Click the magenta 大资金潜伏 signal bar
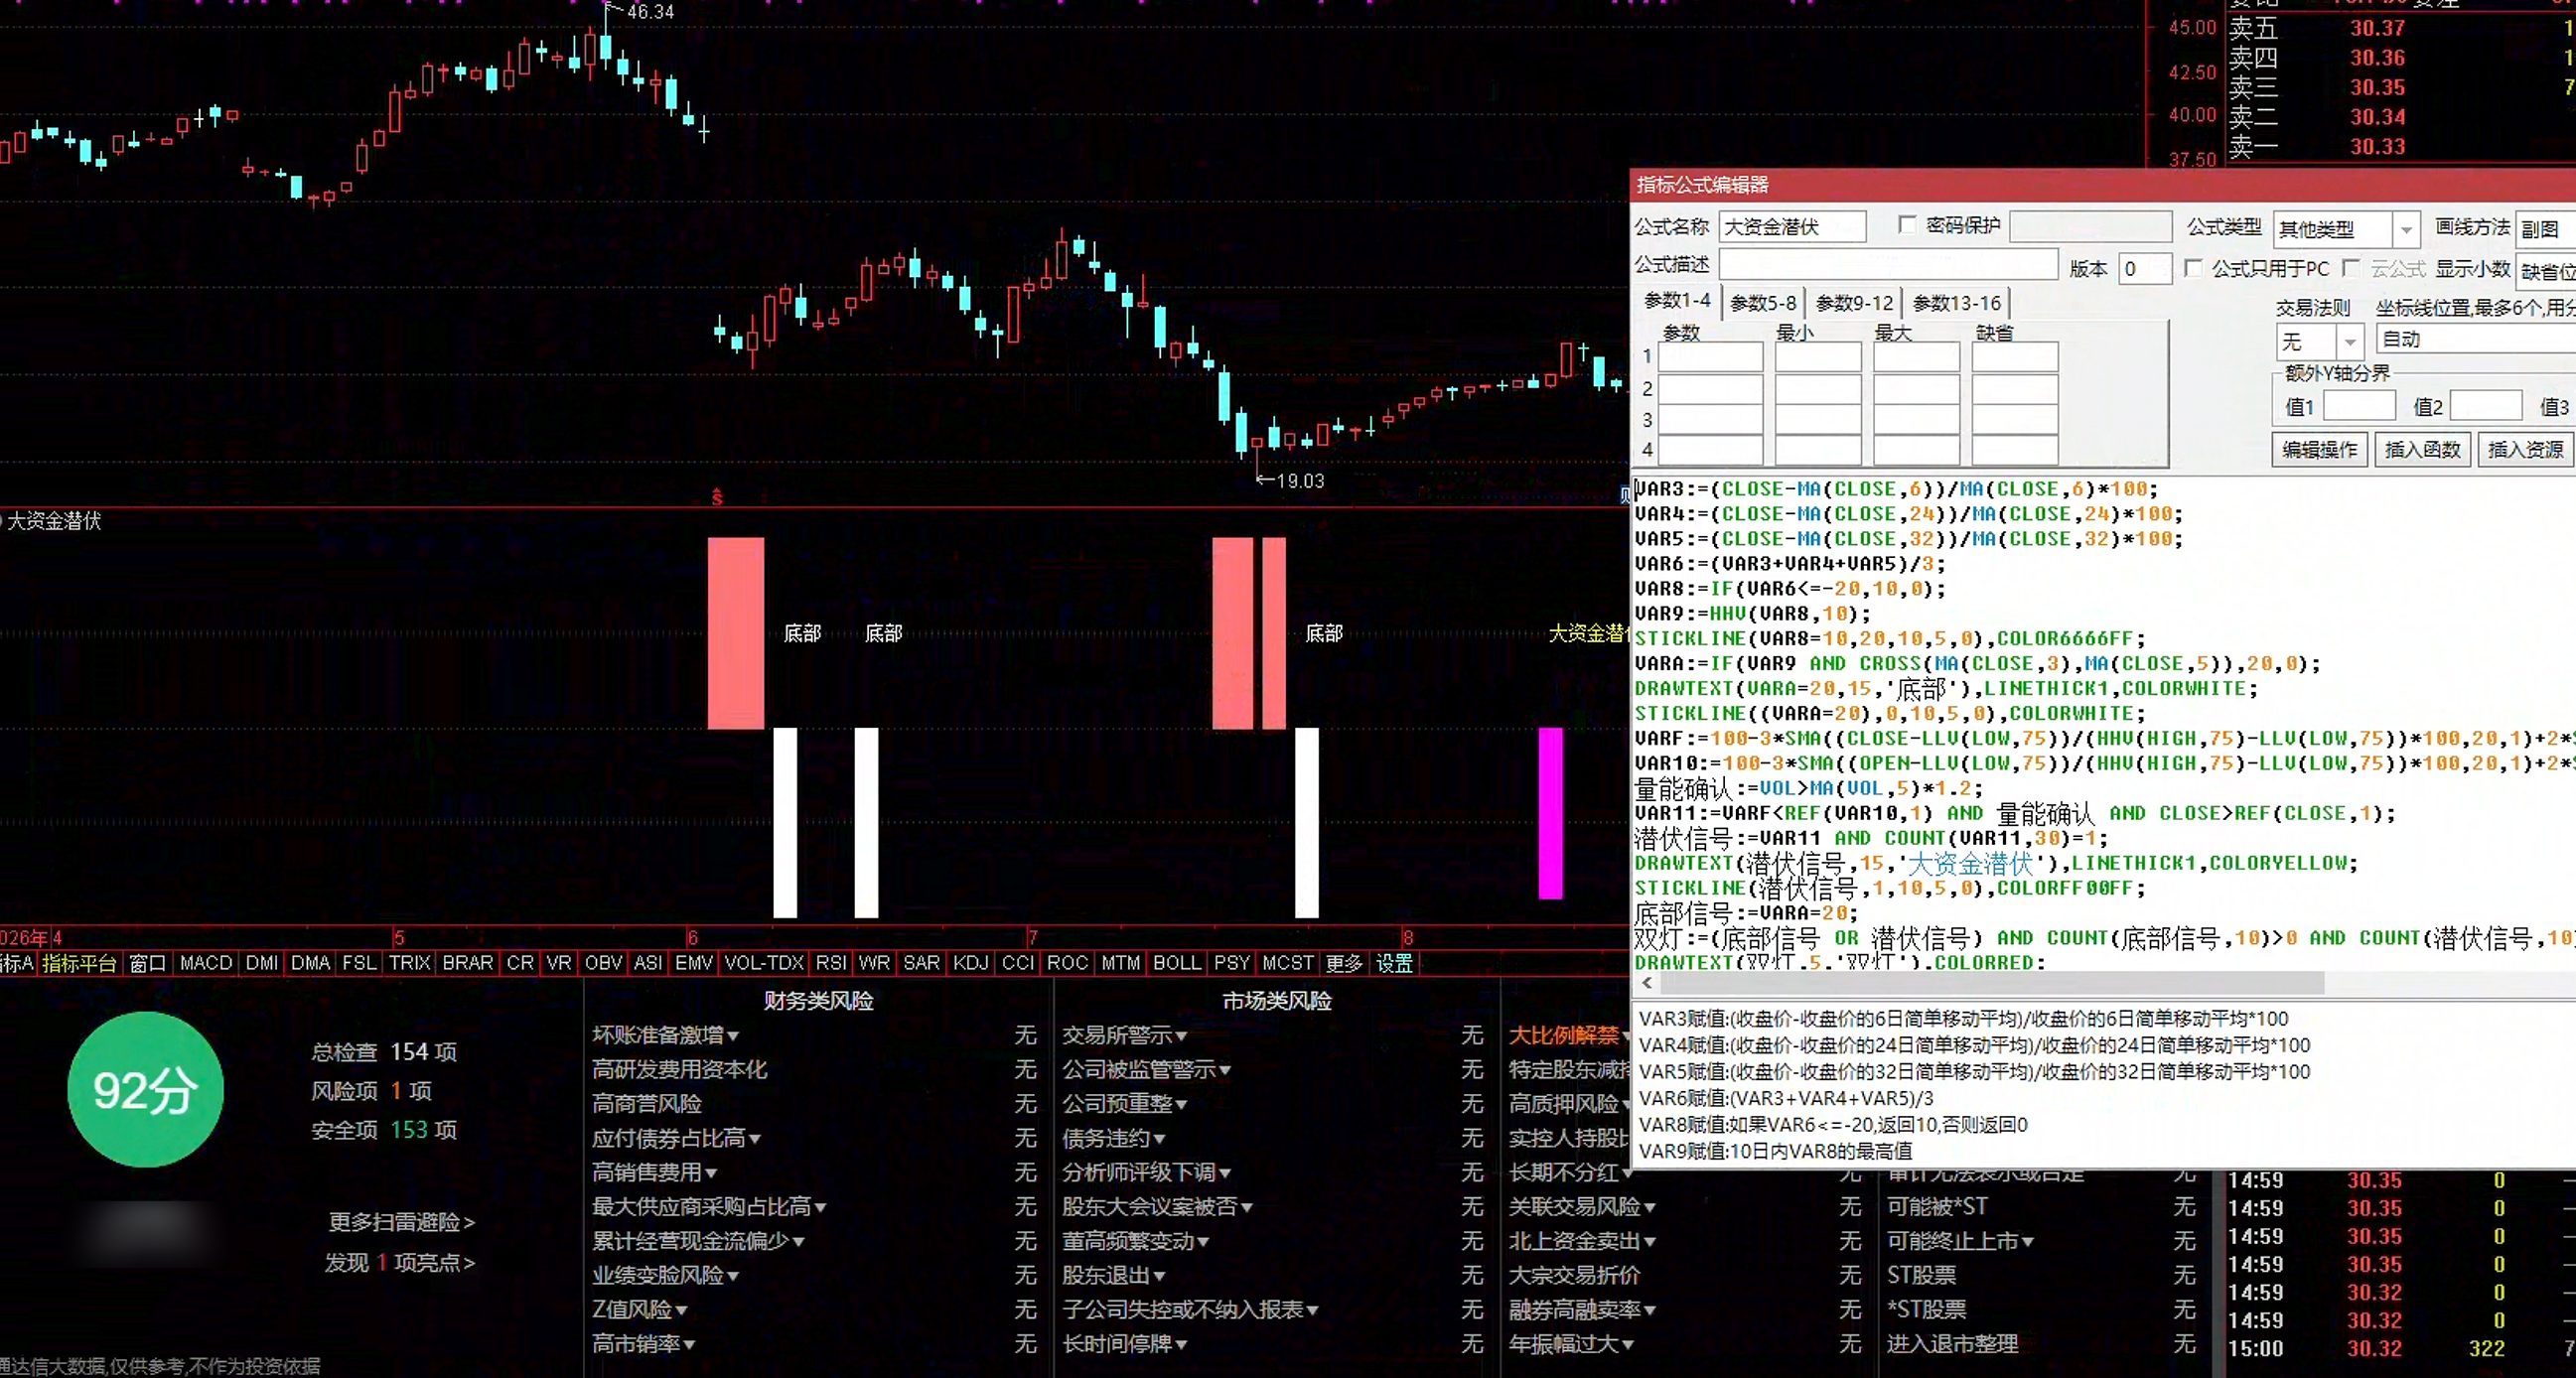Screen dimensions: 2576x1378 coord(1550,813)
